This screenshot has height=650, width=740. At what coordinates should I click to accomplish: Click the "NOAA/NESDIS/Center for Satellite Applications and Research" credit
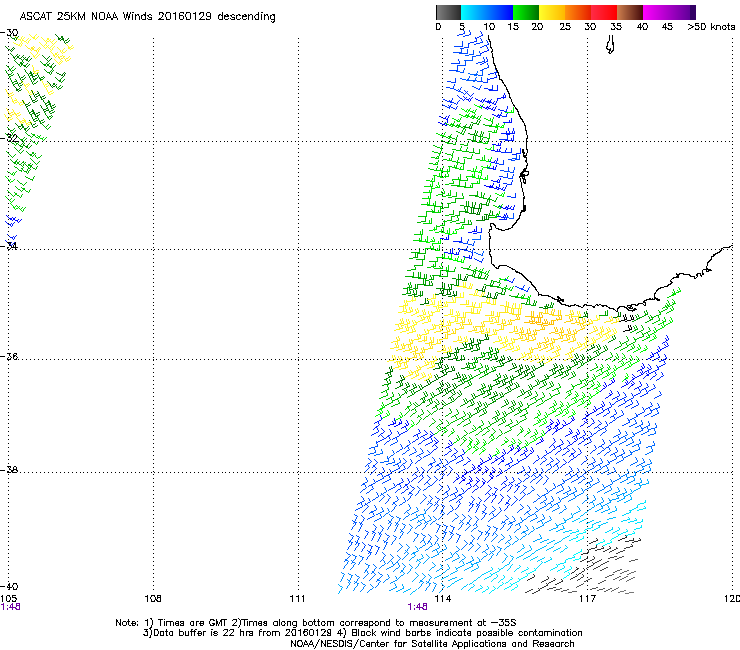click(432, 644)
